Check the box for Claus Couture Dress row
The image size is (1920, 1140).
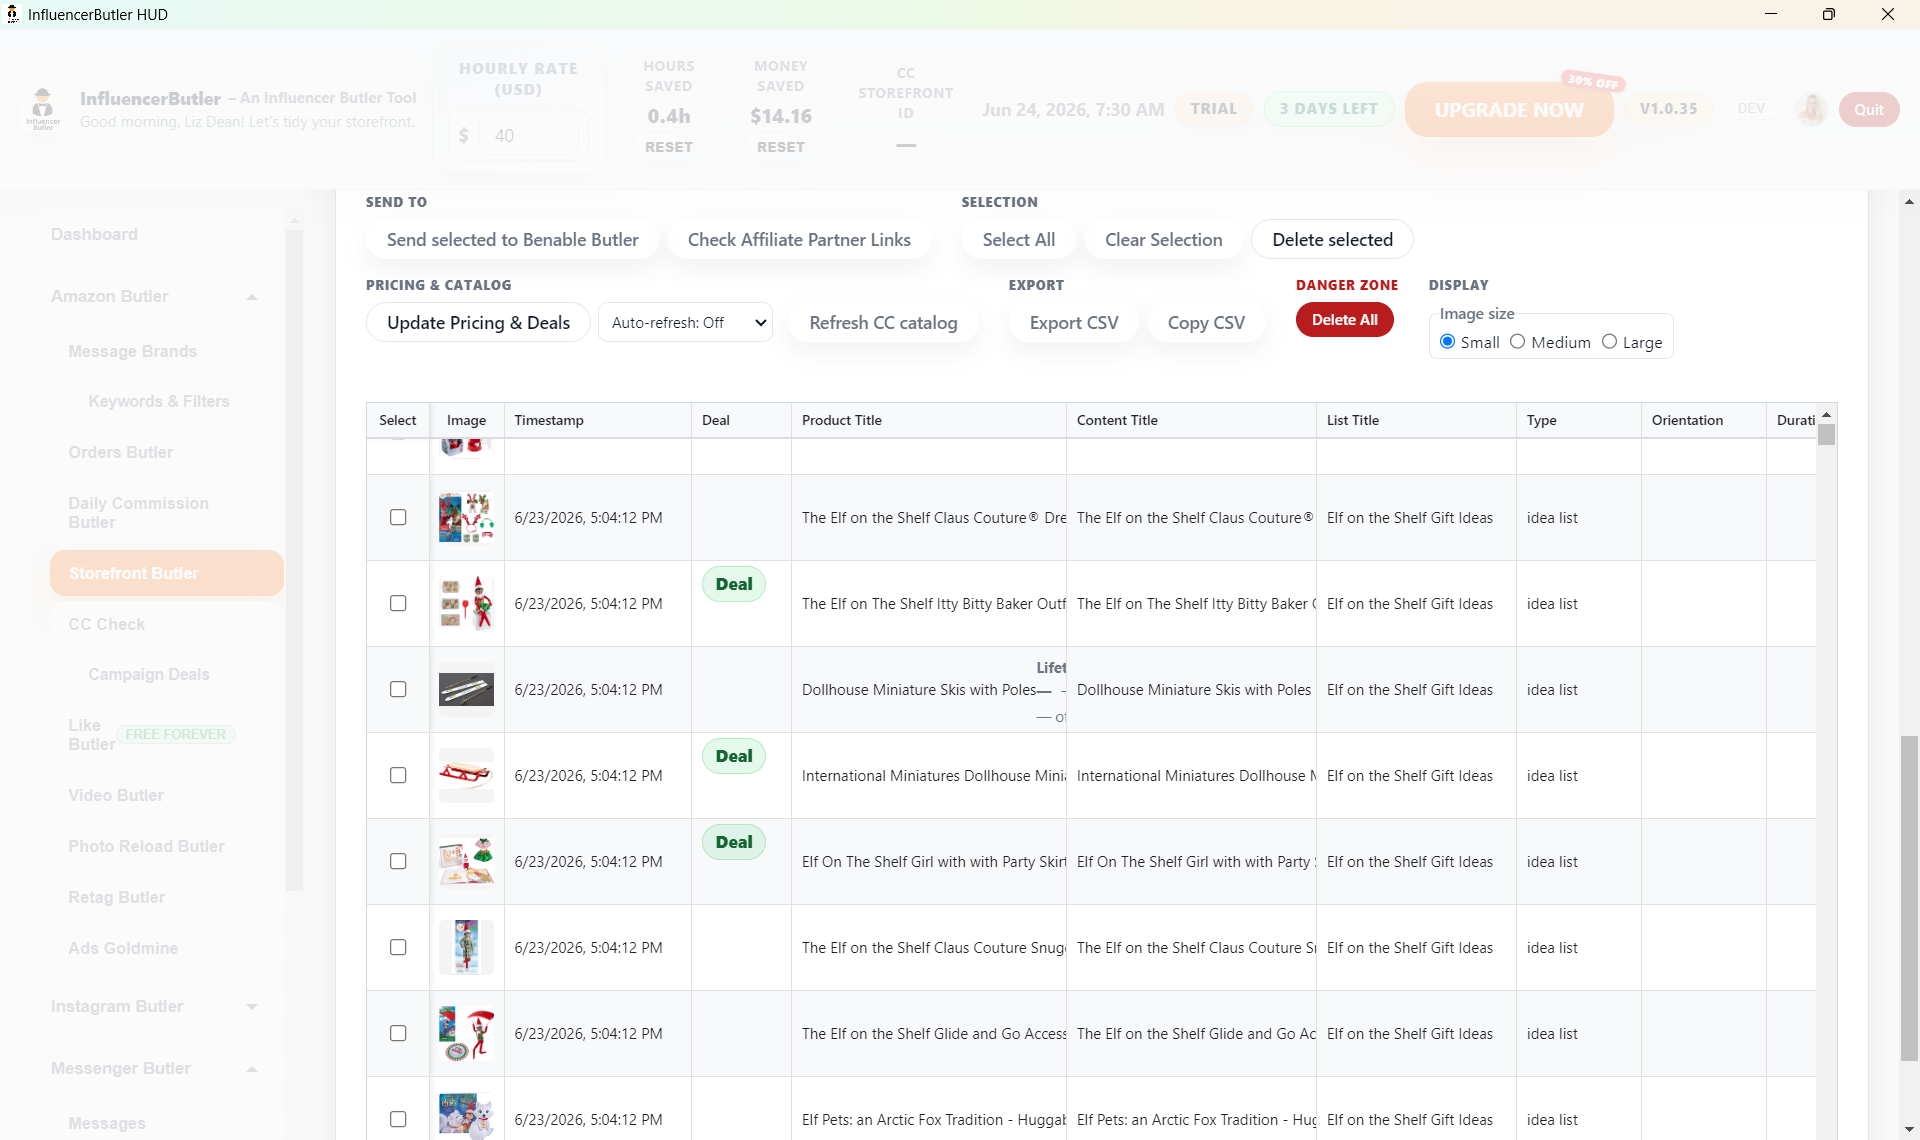[398, 517]
